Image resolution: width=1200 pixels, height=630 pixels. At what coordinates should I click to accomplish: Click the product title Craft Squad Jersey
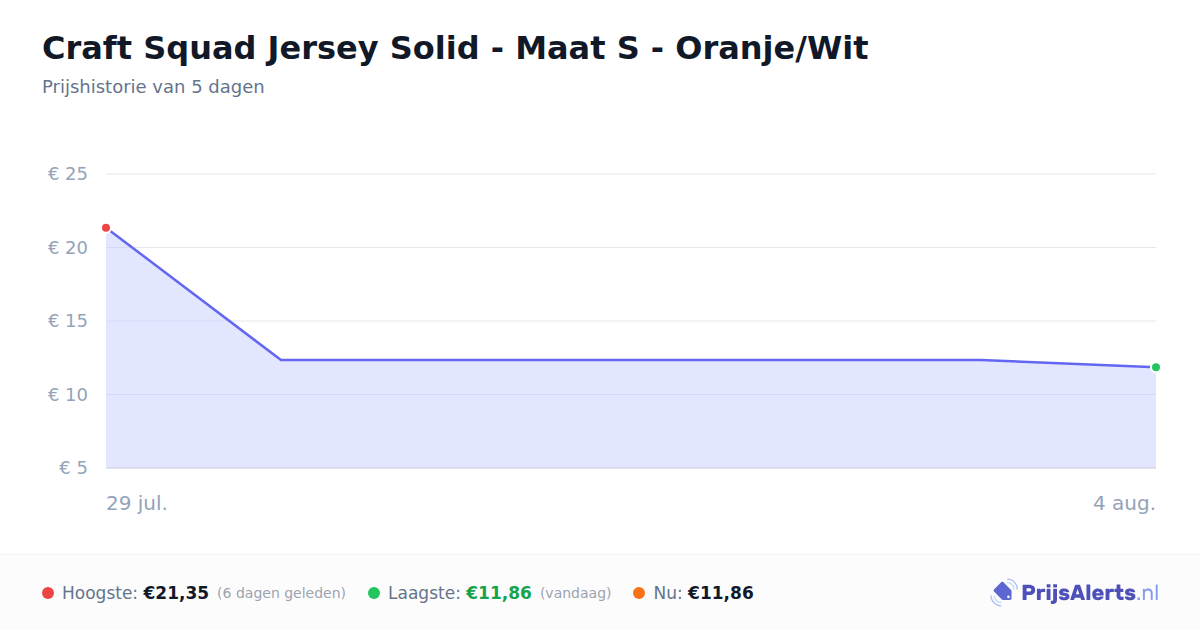[x=455, y=48]
